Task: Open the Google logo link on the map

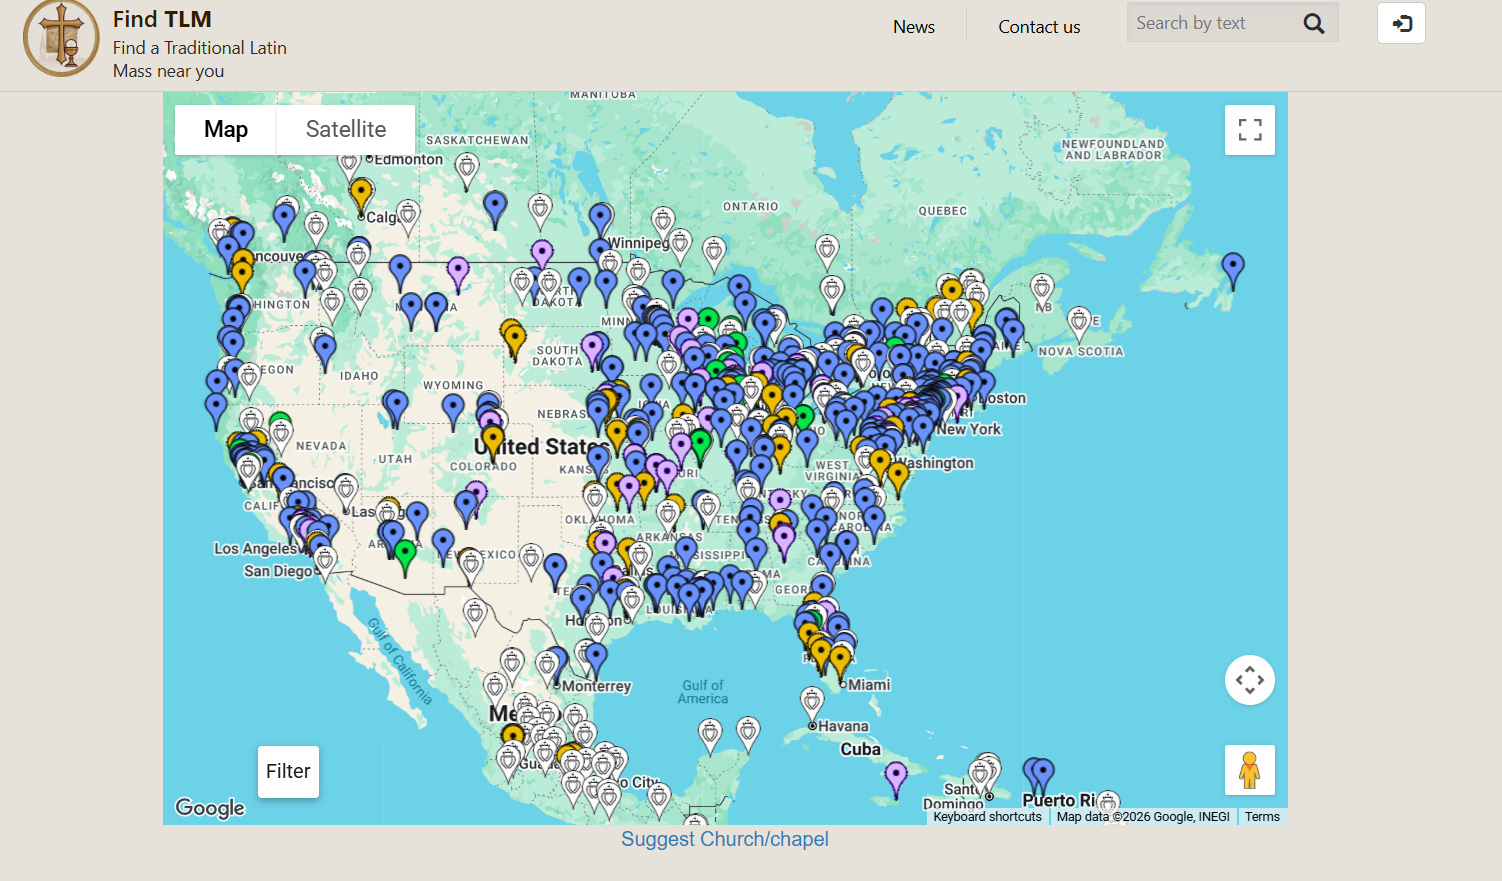Action: click(x=210, y=808)
